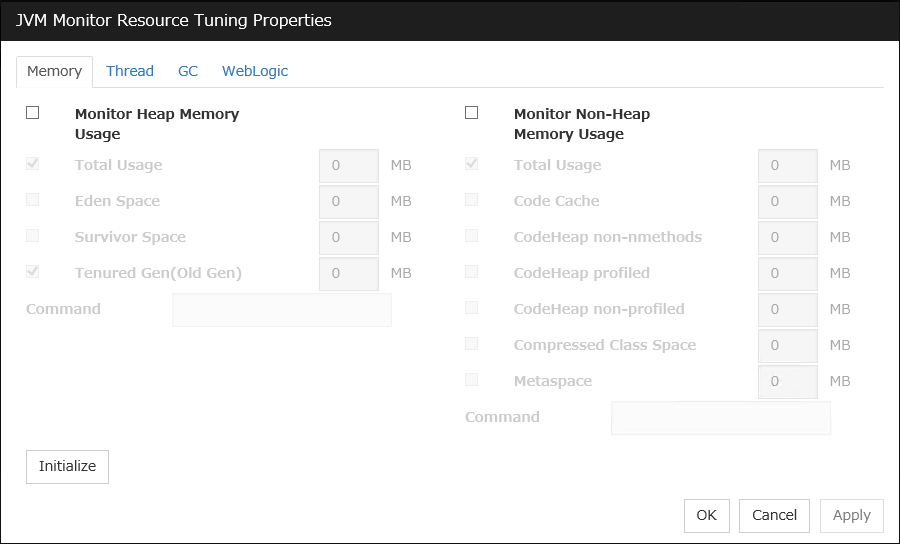The width and height of the screenshot is (900, 544).
Task: Open the GC tab
Action: (188, 71)
